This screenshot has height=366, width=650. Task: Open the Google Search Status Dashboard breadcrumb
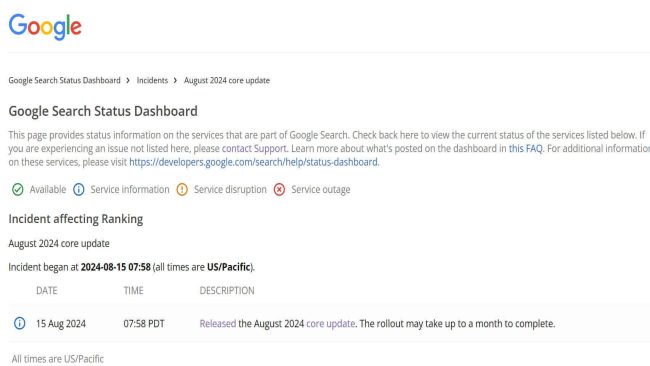coord(64,80)
